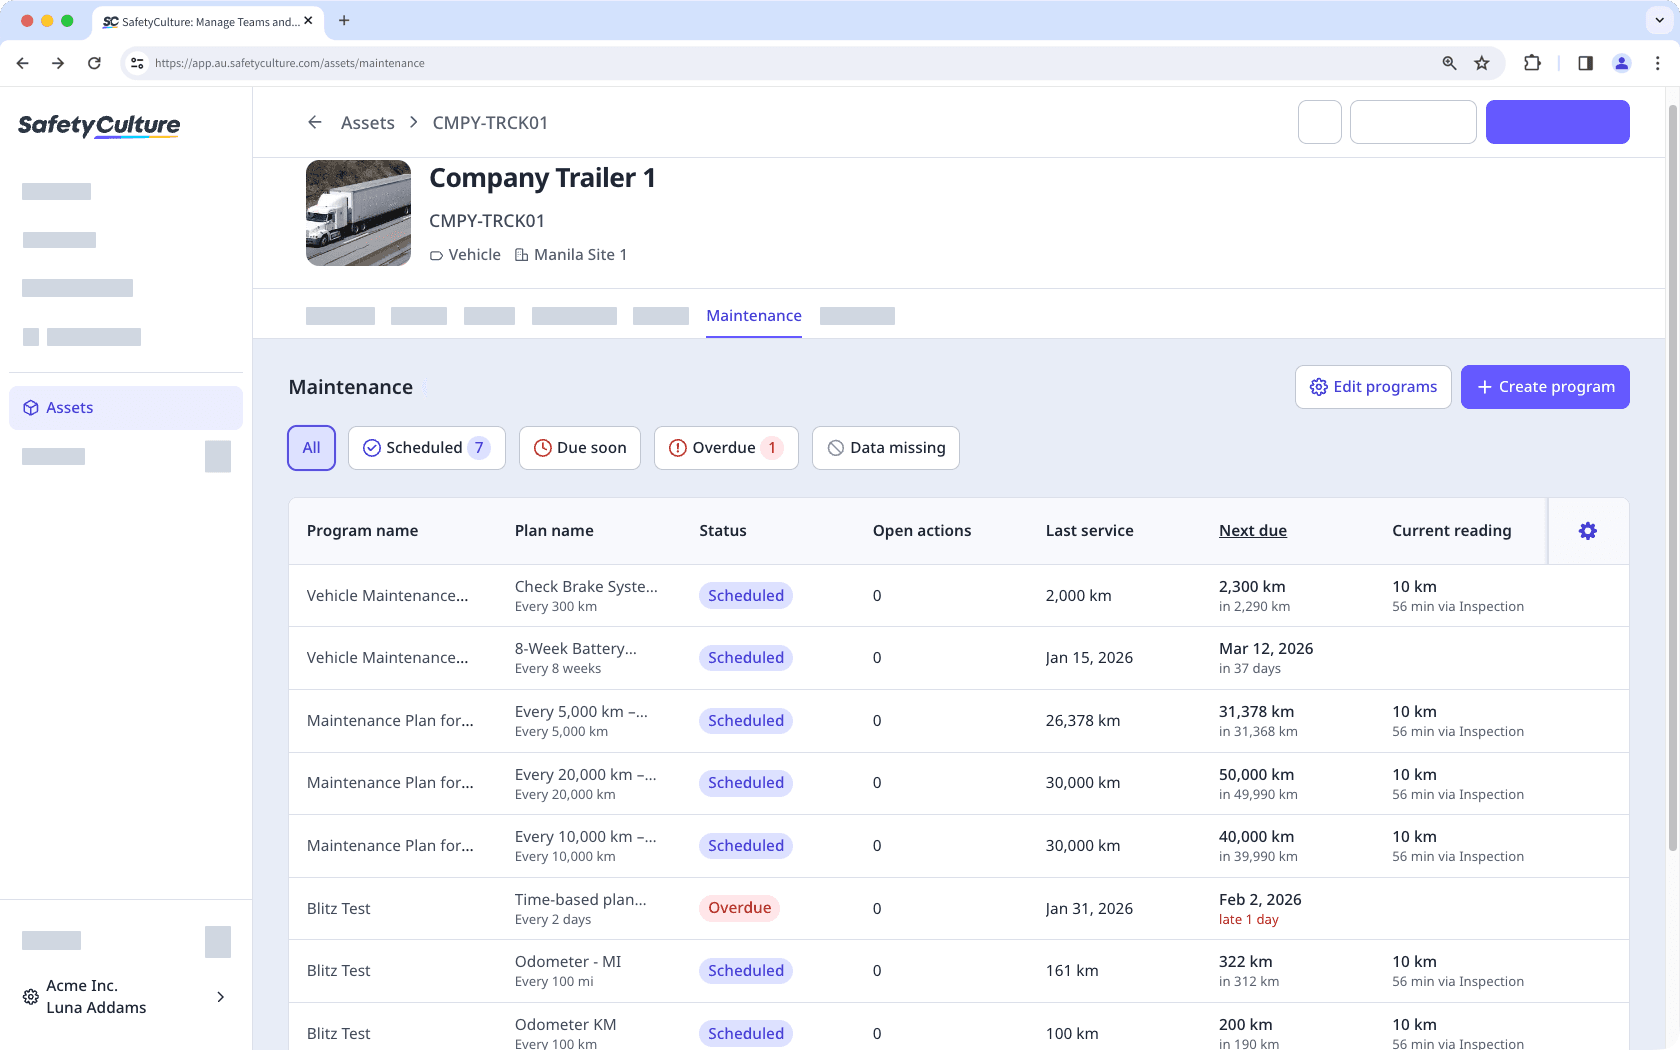
Task: Click the browser profile avatar
Action: (x=1621, y=62)
